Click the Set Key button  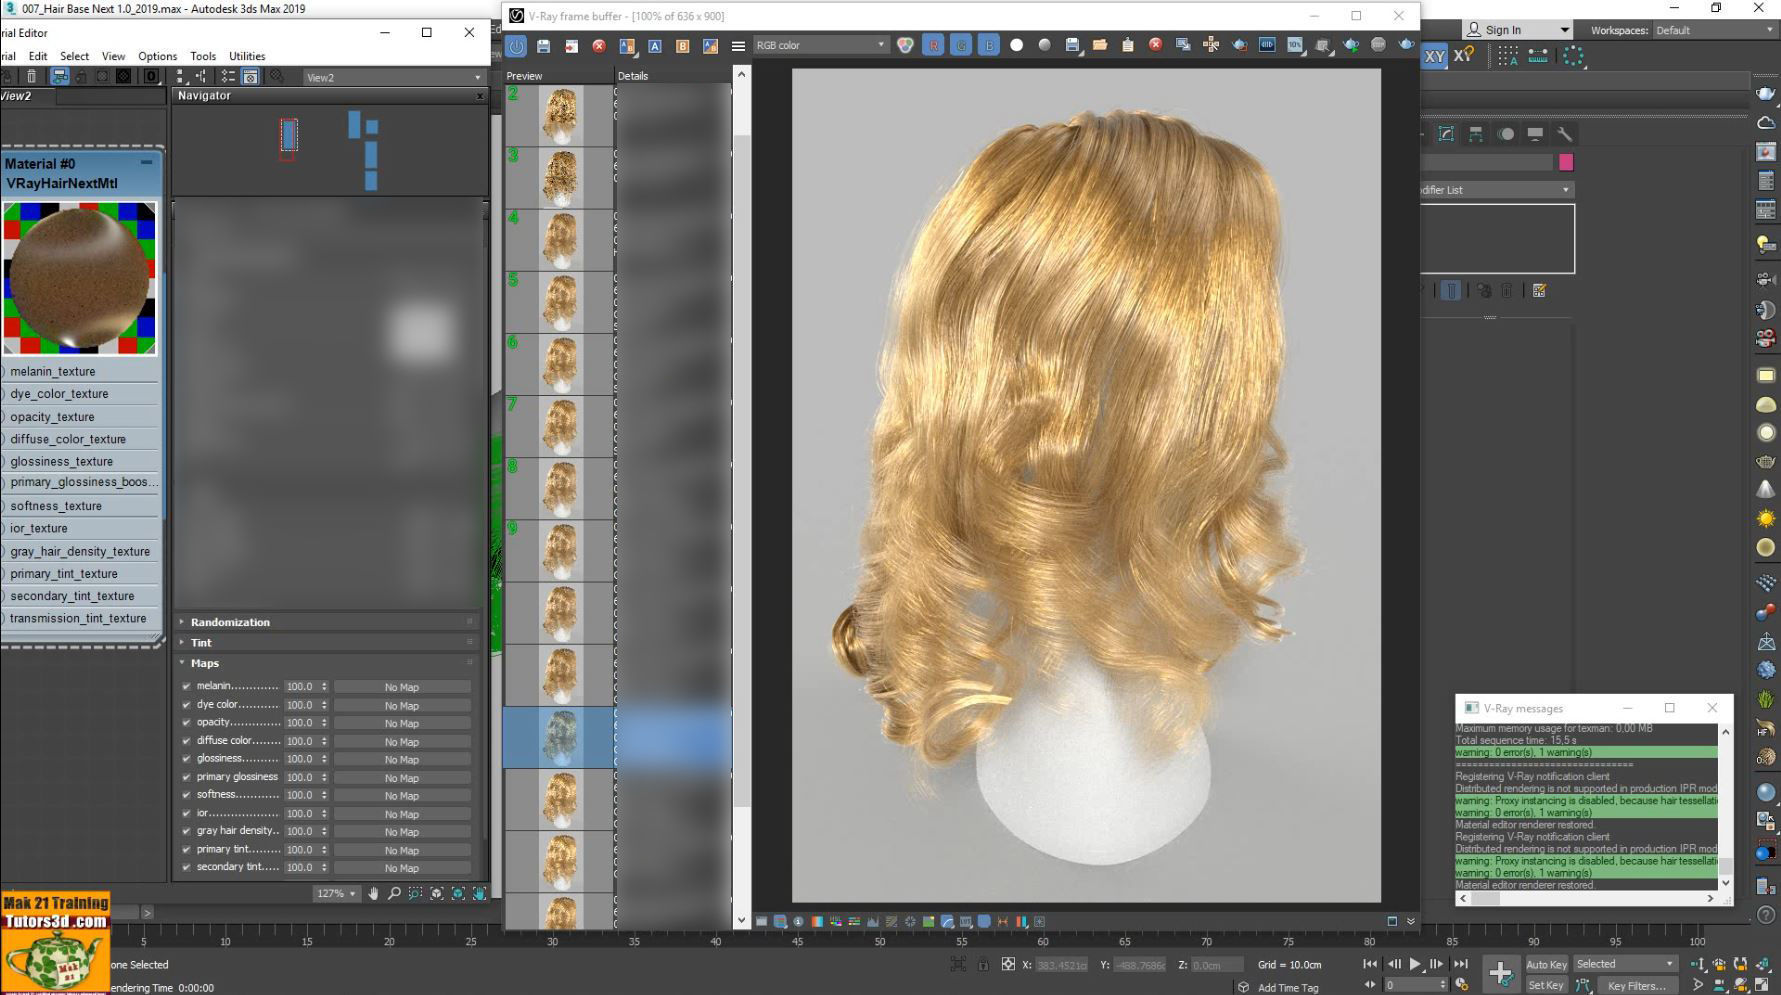point(1546,985)
